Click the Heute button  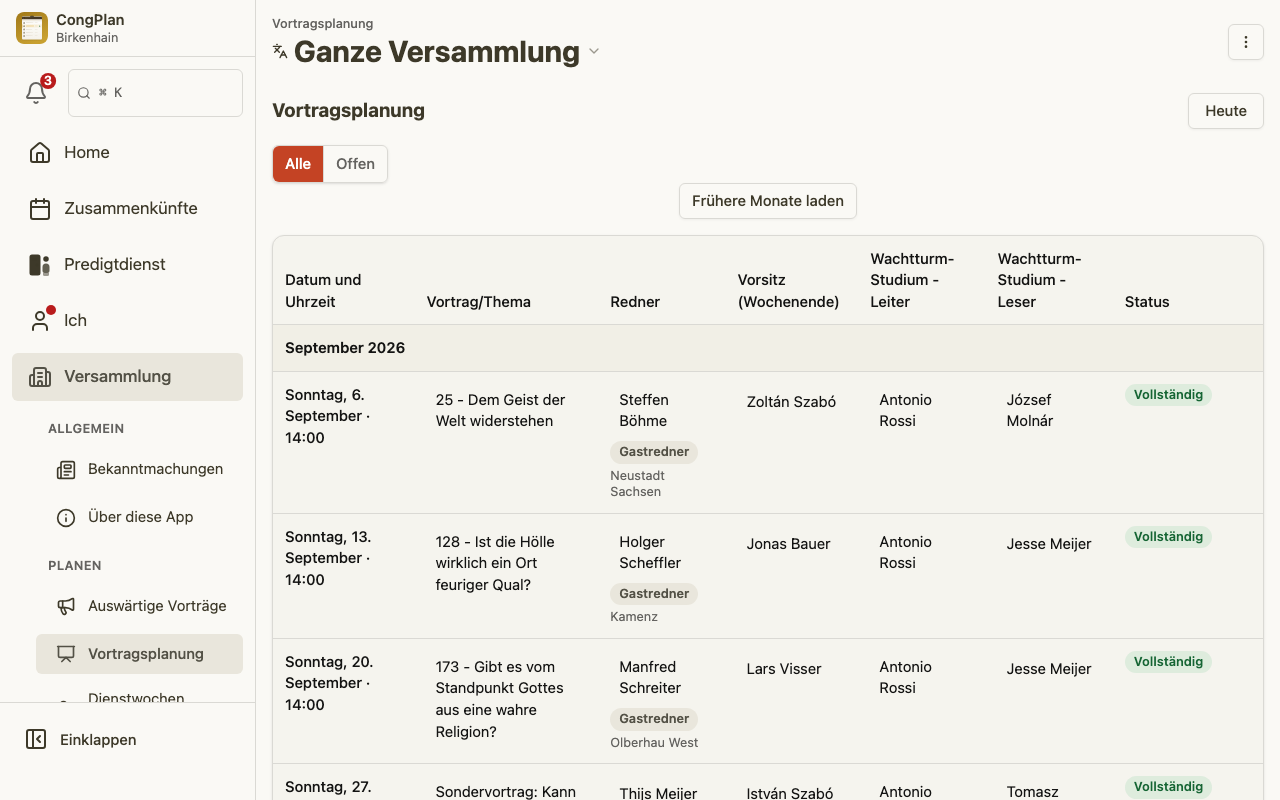(1226, 111)
